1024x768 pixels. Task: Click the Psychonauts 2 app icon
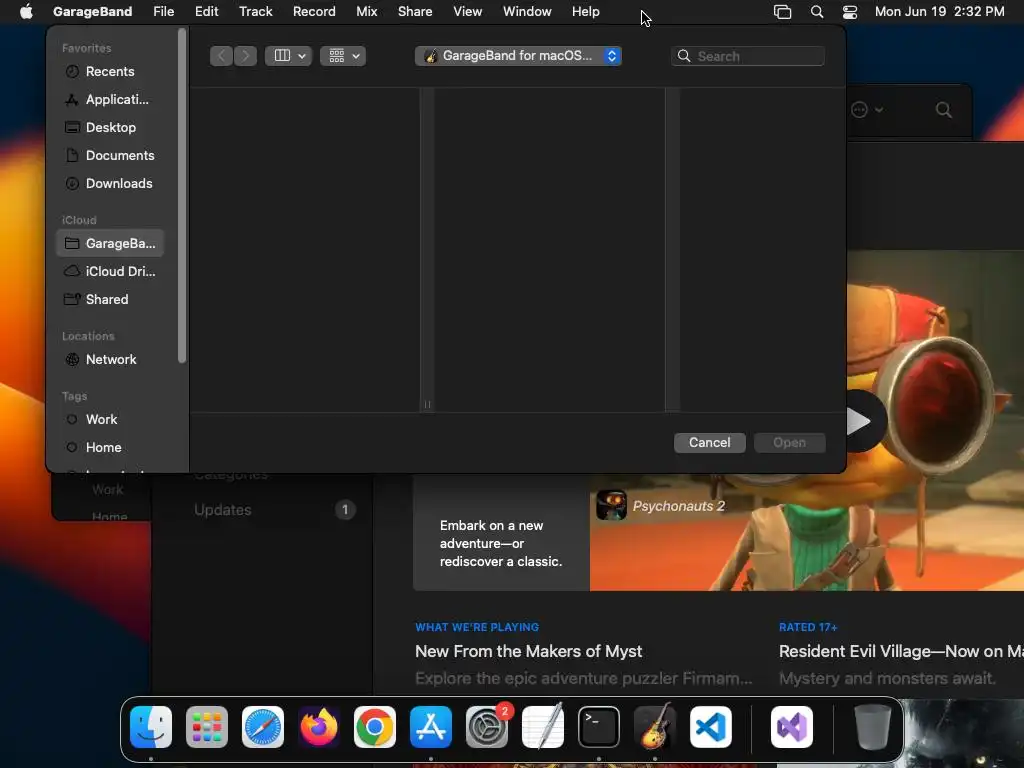(611, 505)
